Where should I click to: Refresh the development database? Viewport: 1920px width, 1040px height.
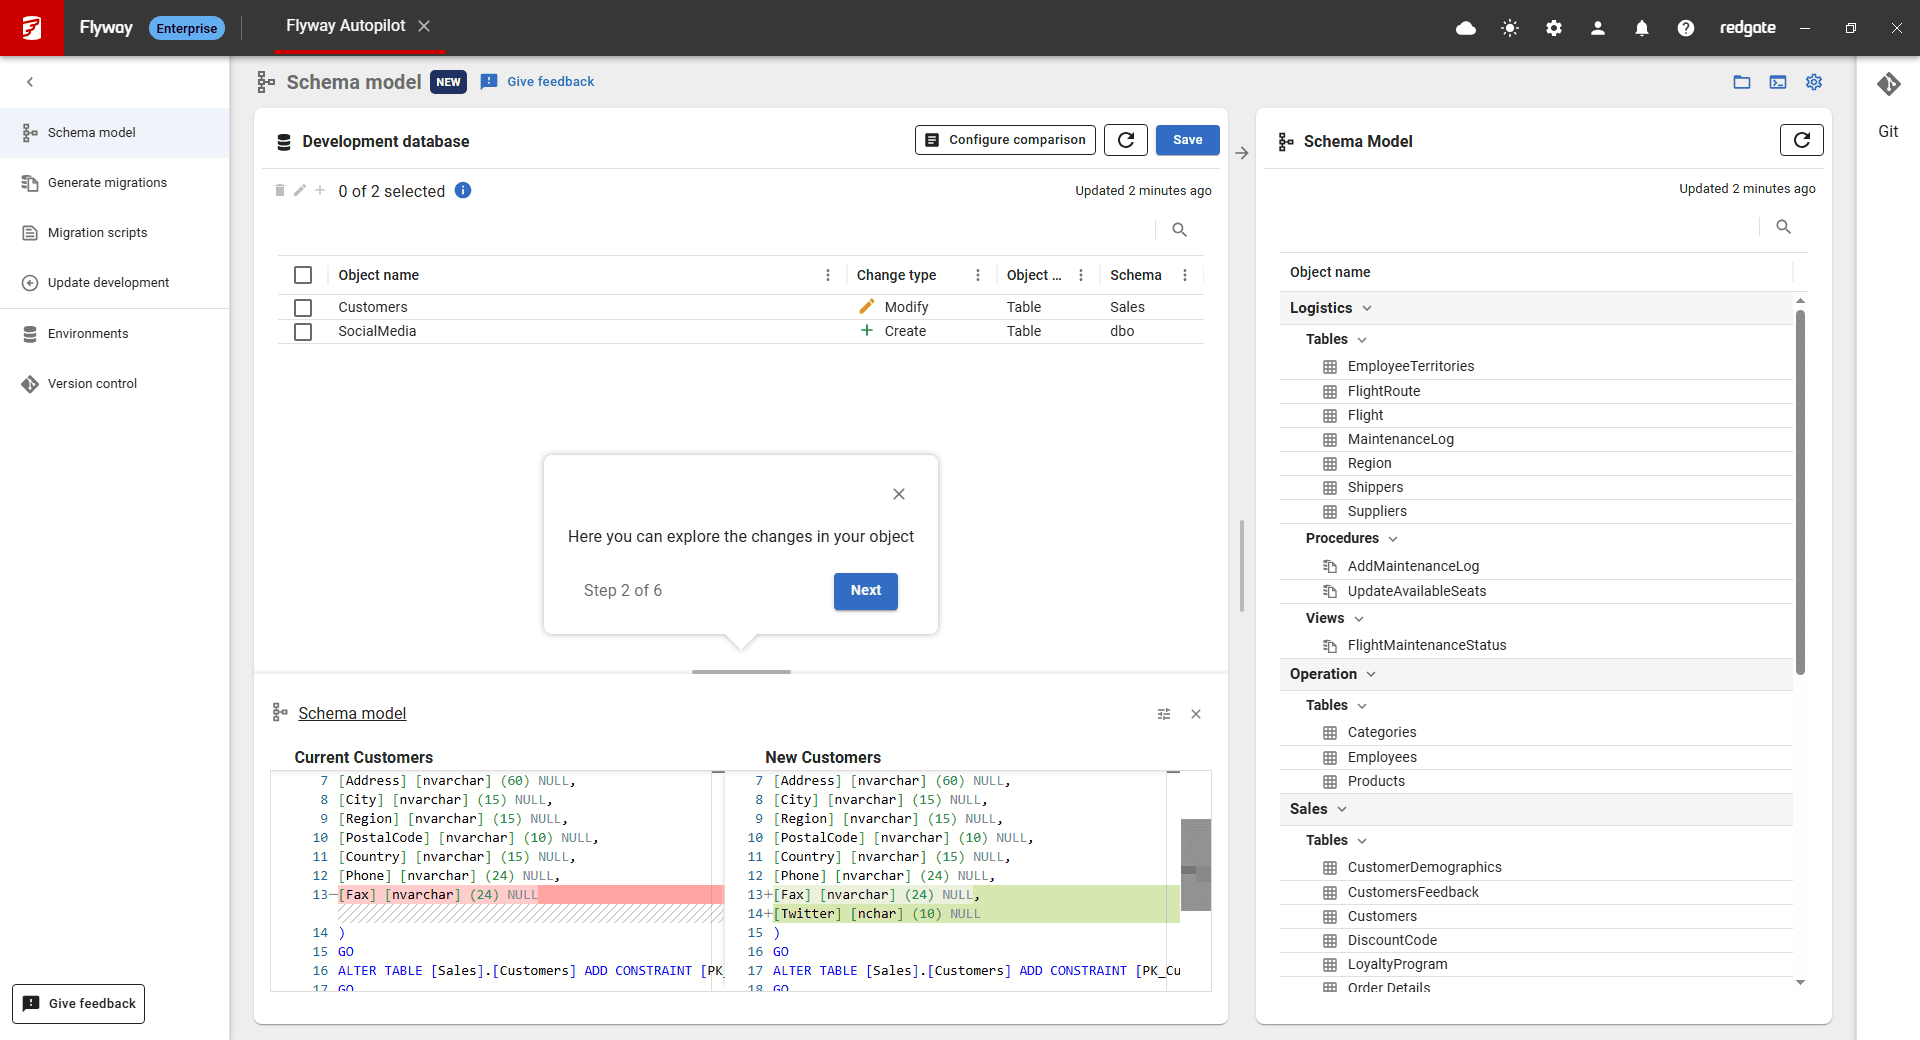[x=1126, y=140]
